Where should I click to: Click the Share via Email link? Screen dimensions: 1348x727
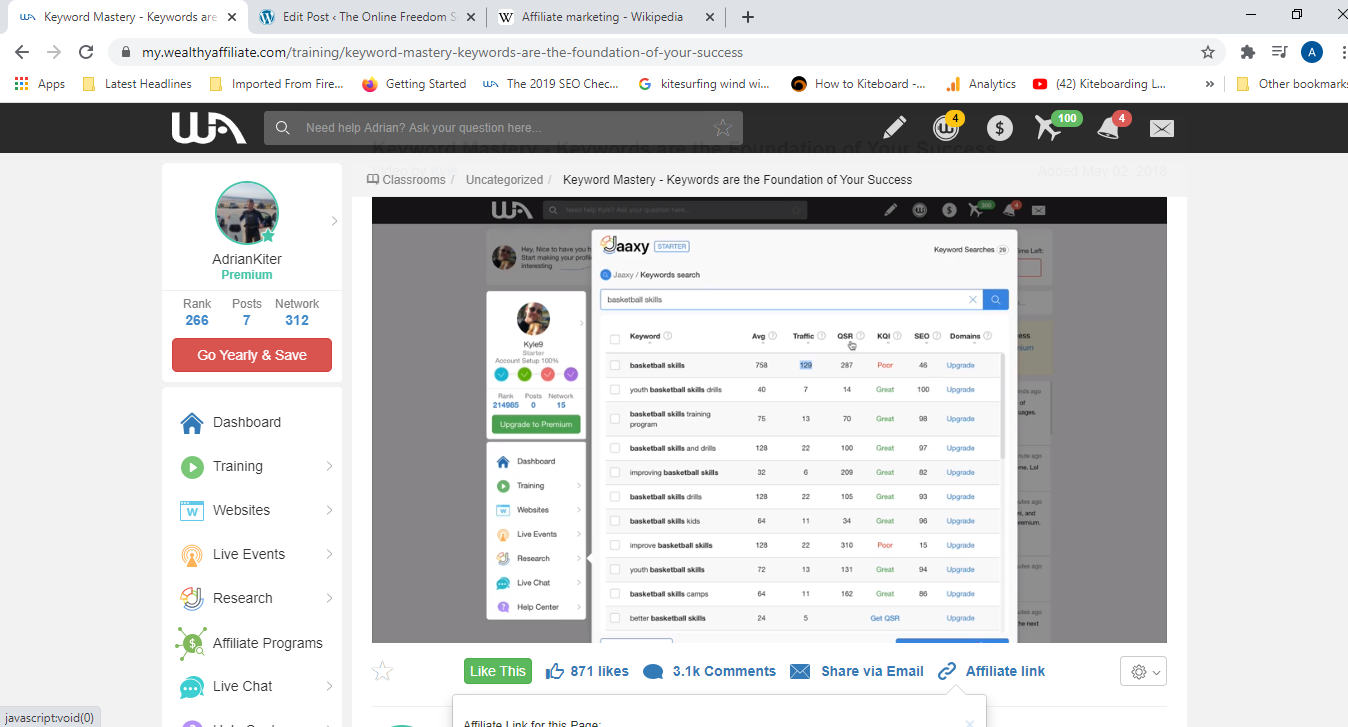(x=872, y=671)
